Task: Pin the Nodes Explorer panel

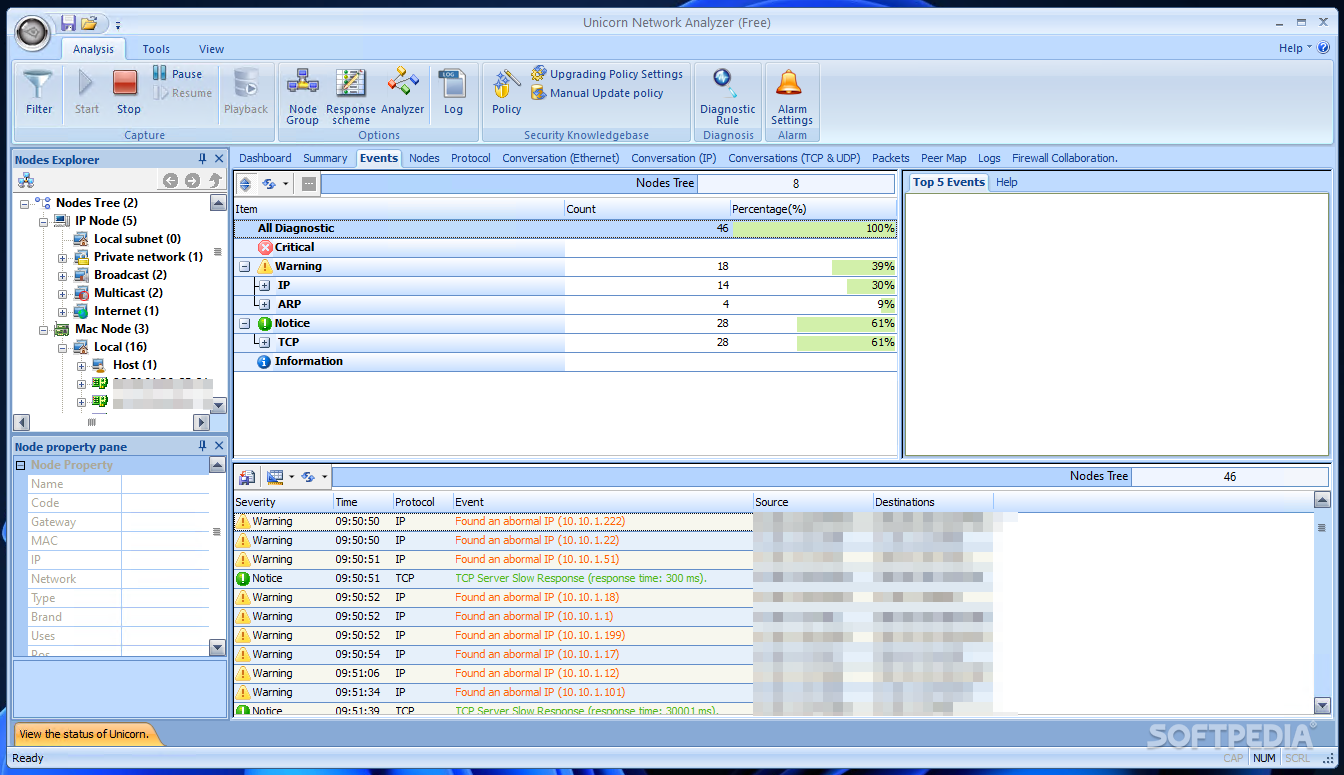Action: click(x=203, y=159)
